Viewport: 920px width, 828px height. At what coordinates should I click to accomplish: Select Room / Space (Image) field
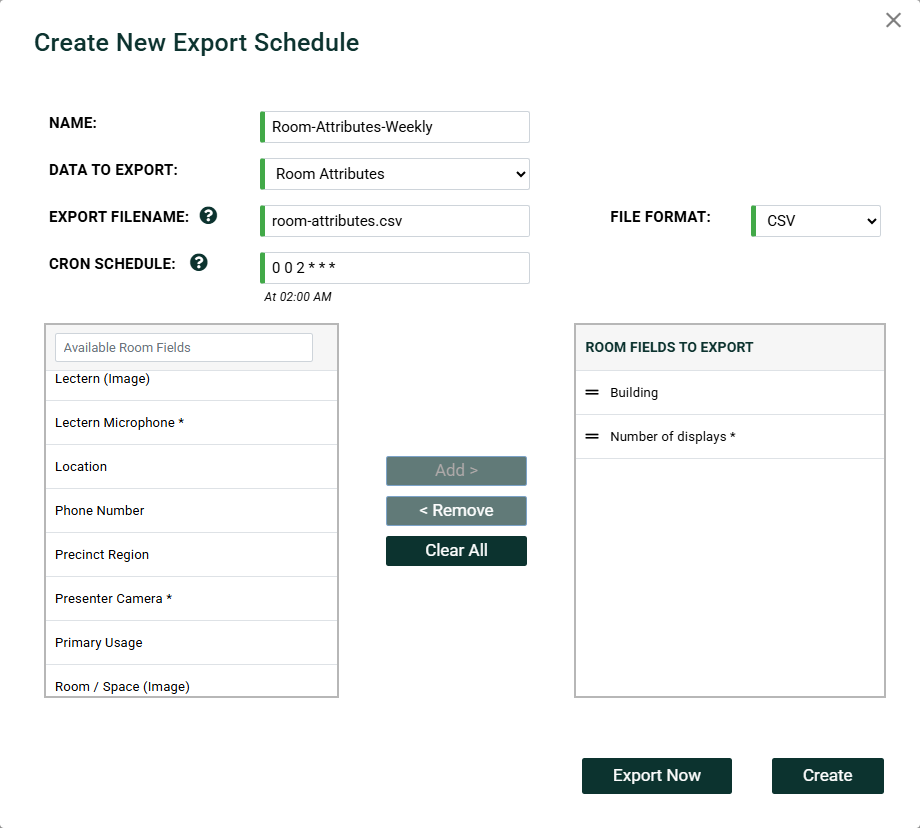tap(191, 681)
